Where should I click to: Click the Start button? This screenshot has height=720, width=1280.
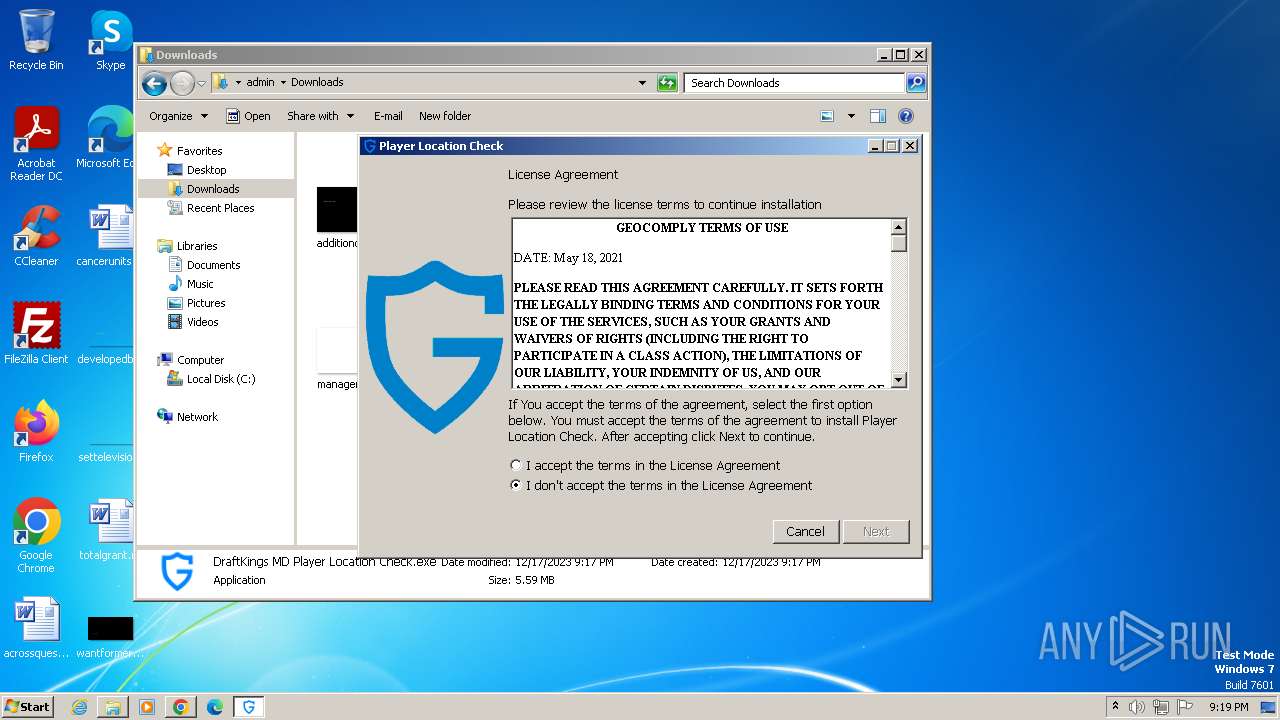tap(27, 706)
